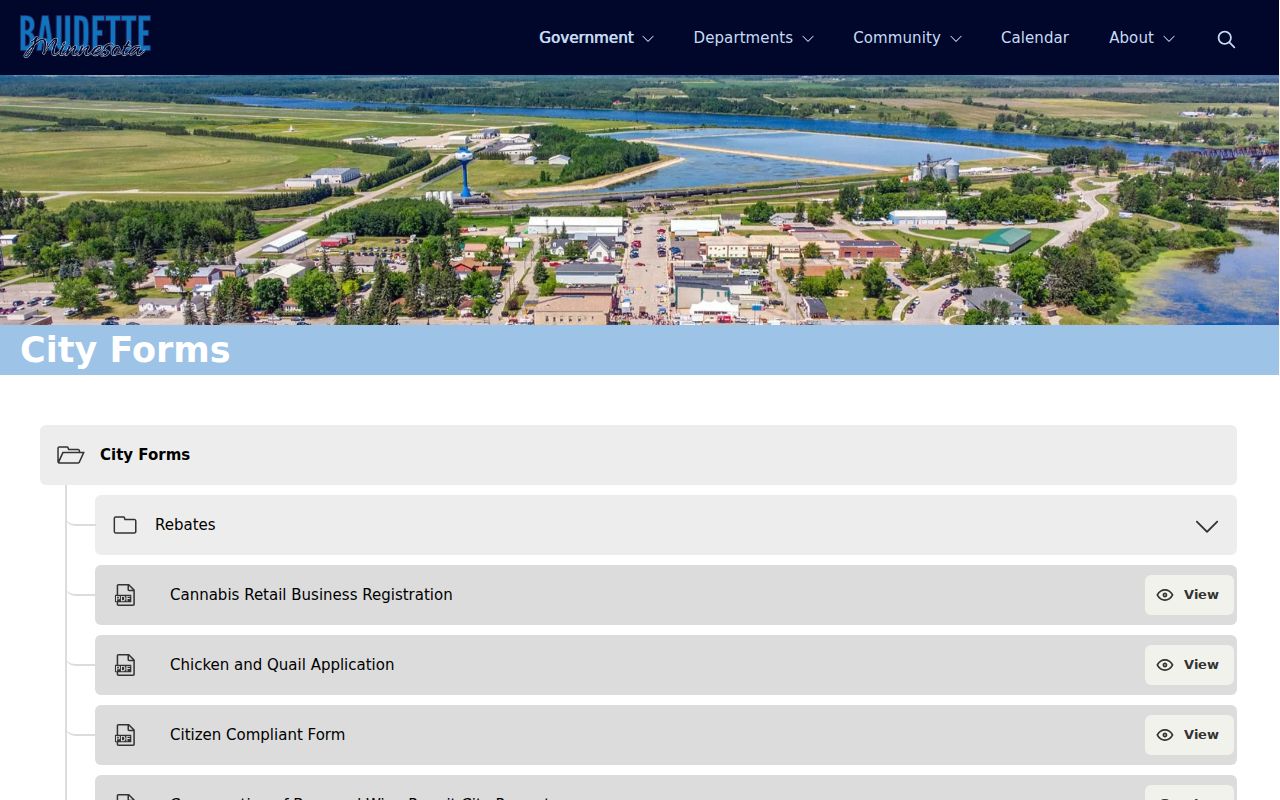The image size is (1280, 800).
Task: Open the search magnifier icon
Action: point(1226,39)
